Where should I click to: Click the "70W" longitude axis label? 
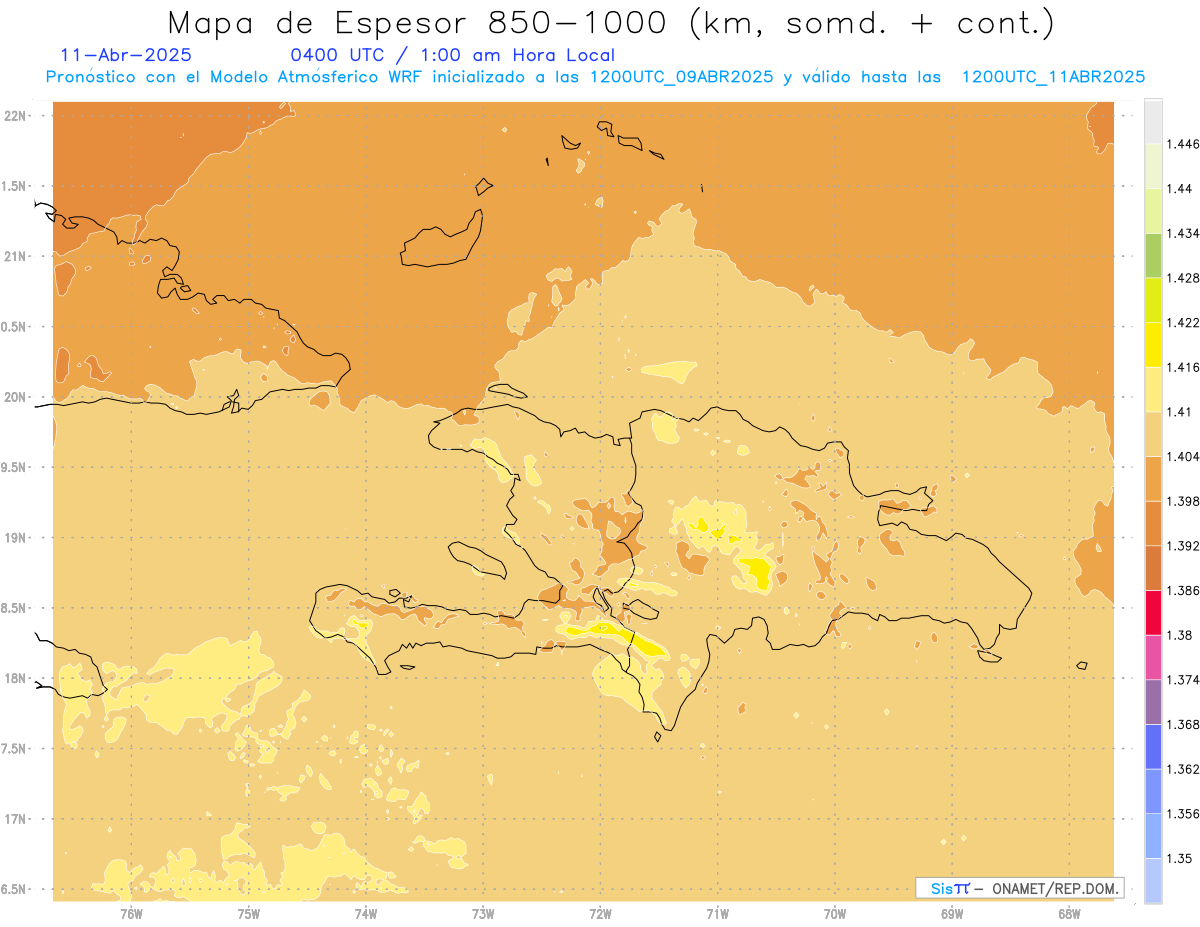coord(835,913)
